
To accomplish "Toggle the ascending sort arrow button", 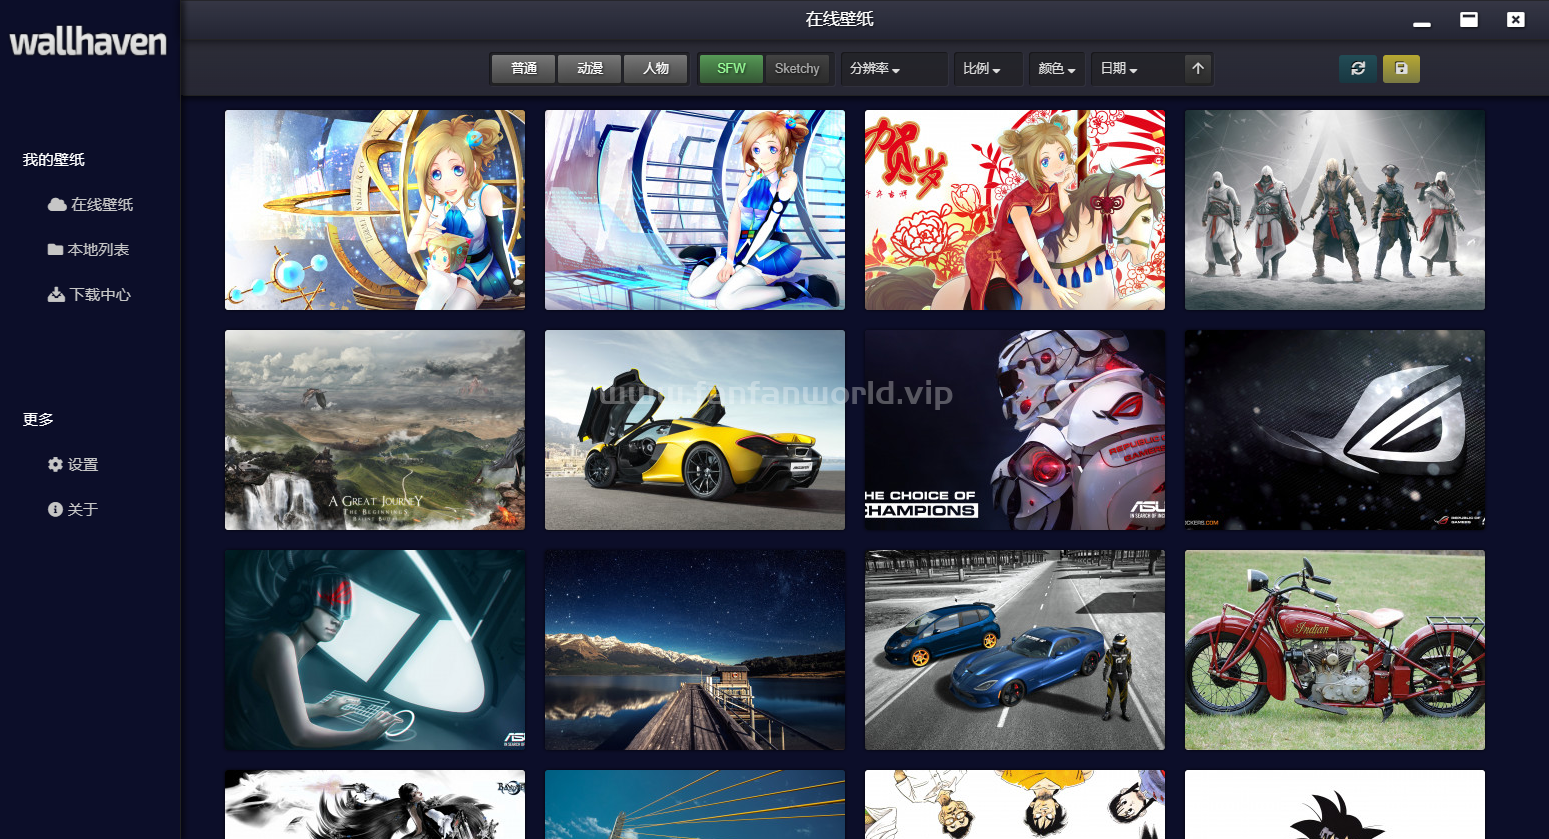I will [x=1197, y=68].
